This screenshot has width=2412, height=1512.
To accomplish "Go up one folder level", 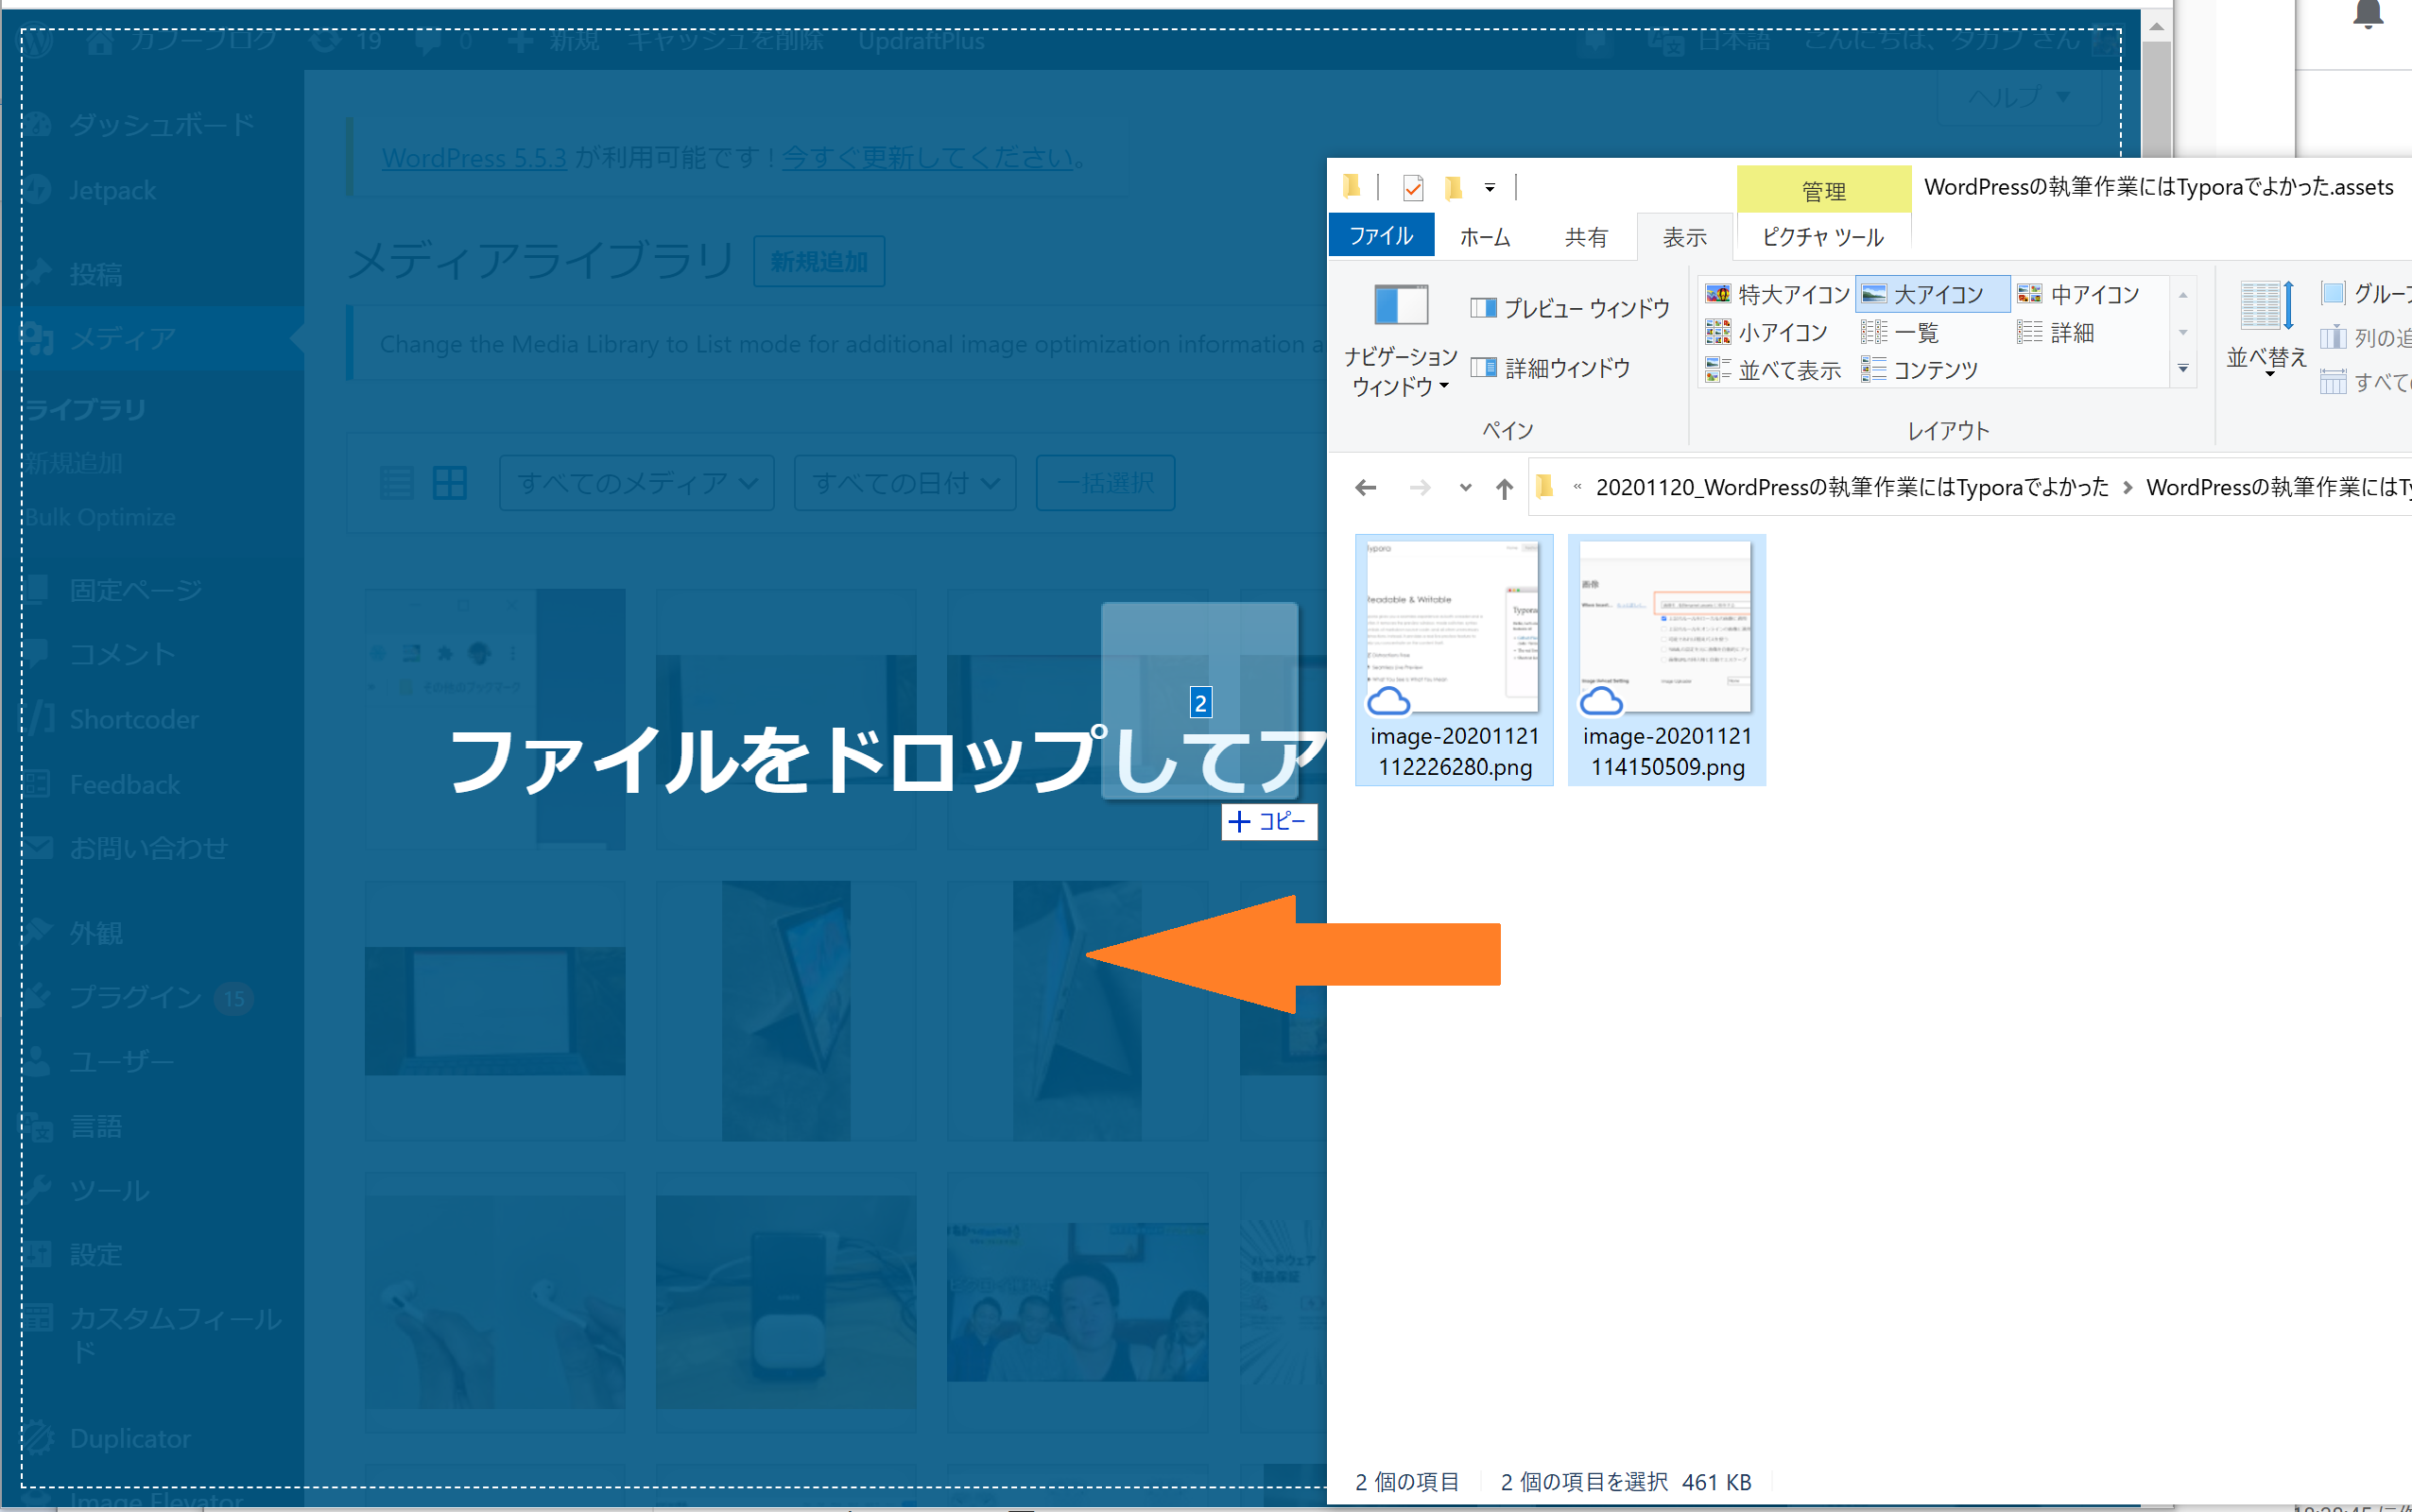I will [1504, 488].
